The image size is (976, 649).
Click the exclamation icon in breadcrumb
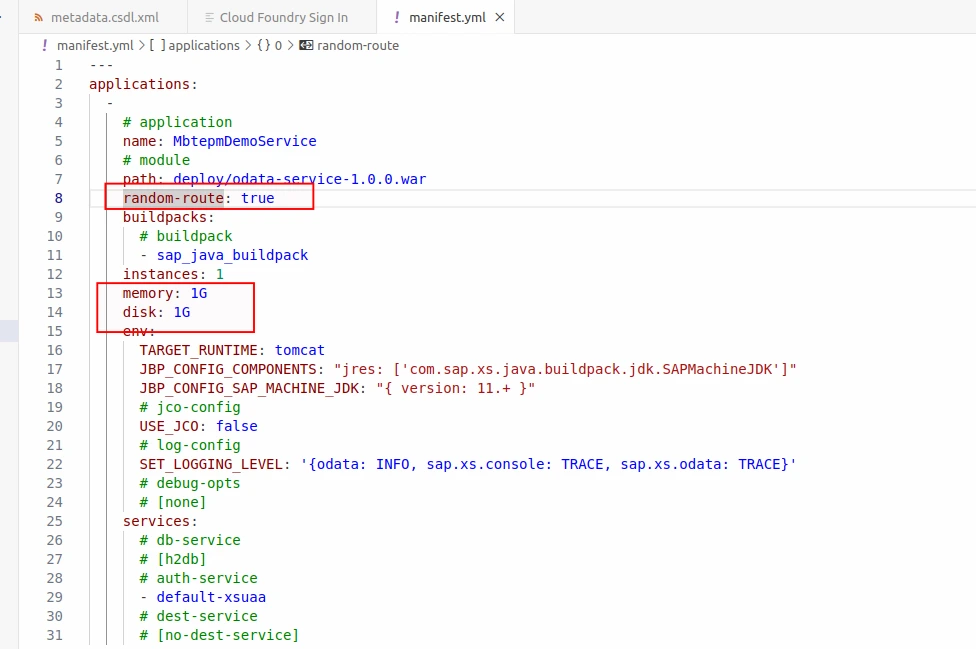click(45, 45)
